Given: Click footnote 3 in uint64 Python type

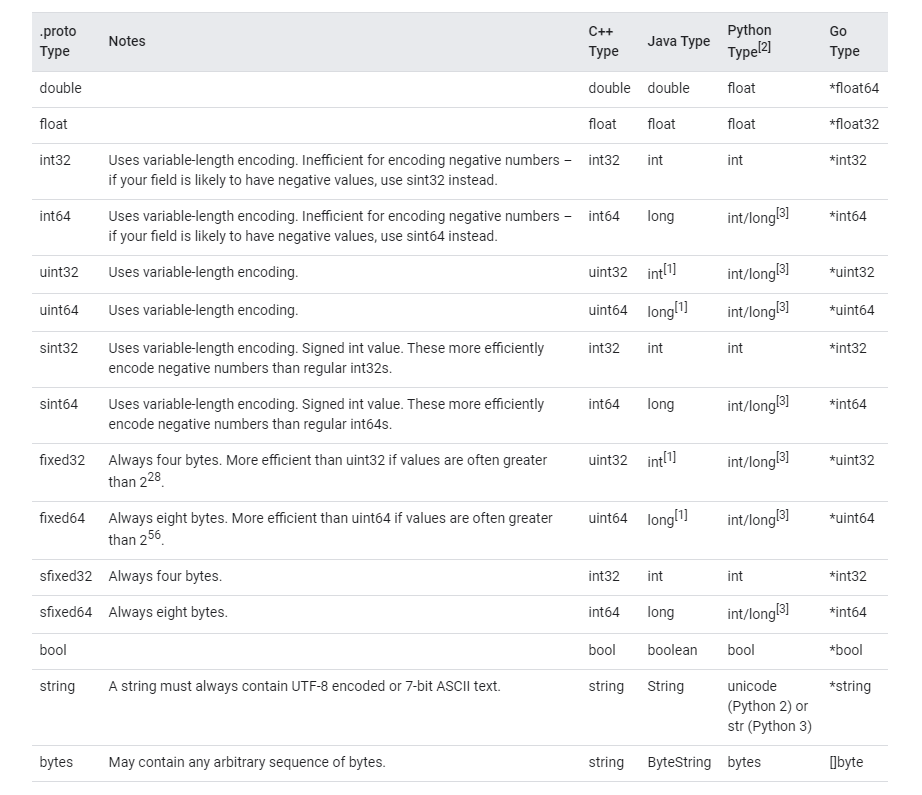Looking at the screenshot, I should [x=783, y=306].
